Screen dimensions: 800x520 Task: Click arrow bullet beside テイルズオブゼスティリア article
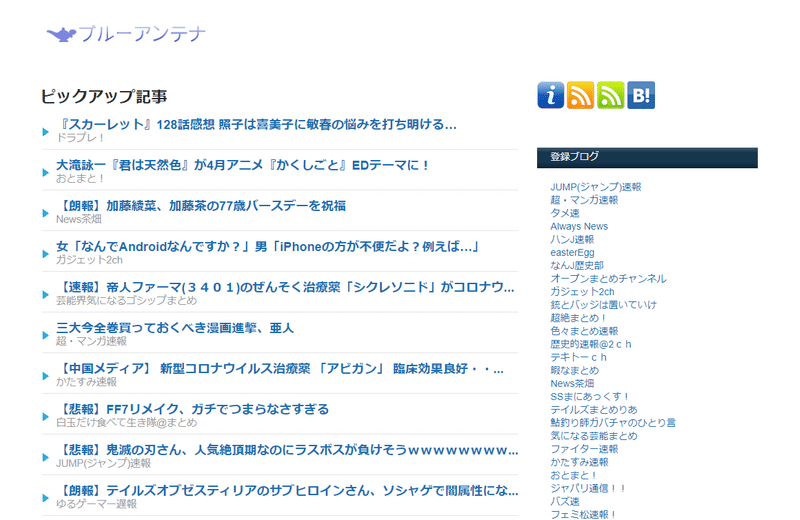point(45,498)
